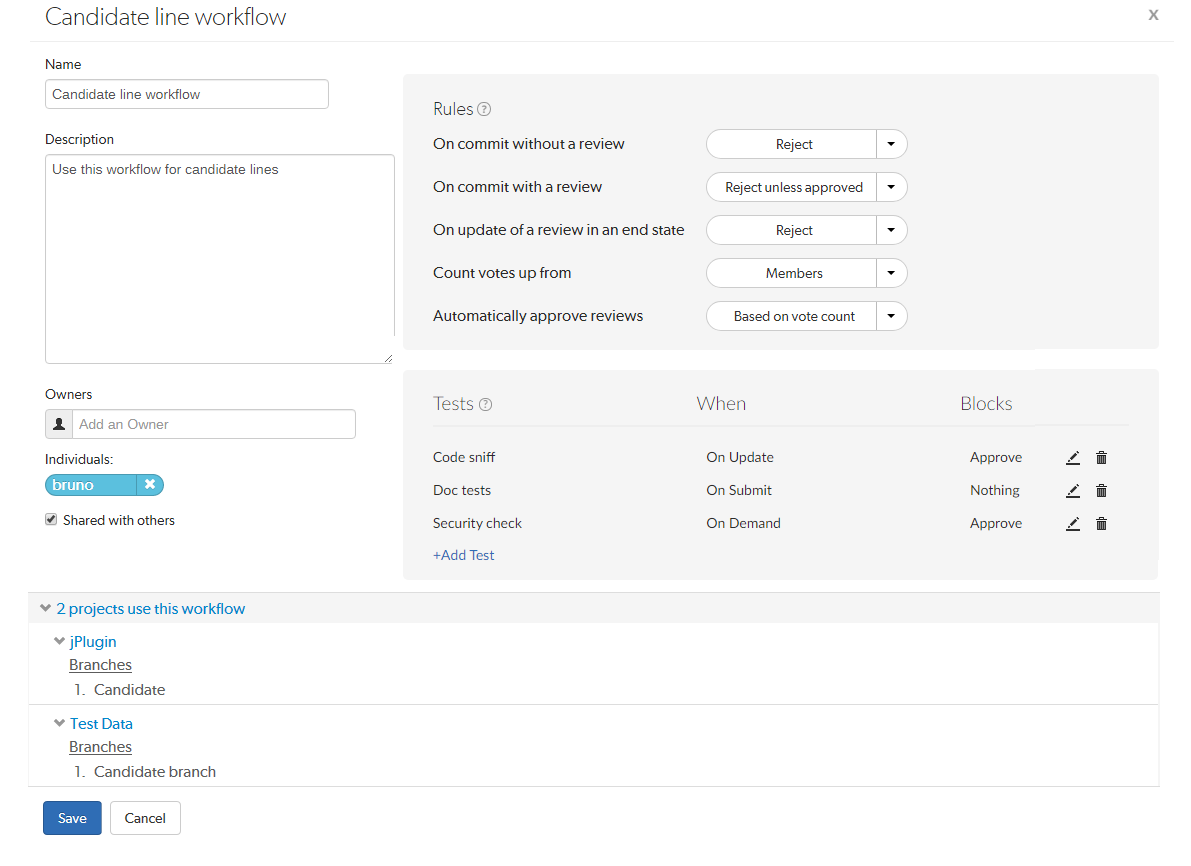Open the Reject unless approved dropdown
The image size is (1191, 866).
890,187
